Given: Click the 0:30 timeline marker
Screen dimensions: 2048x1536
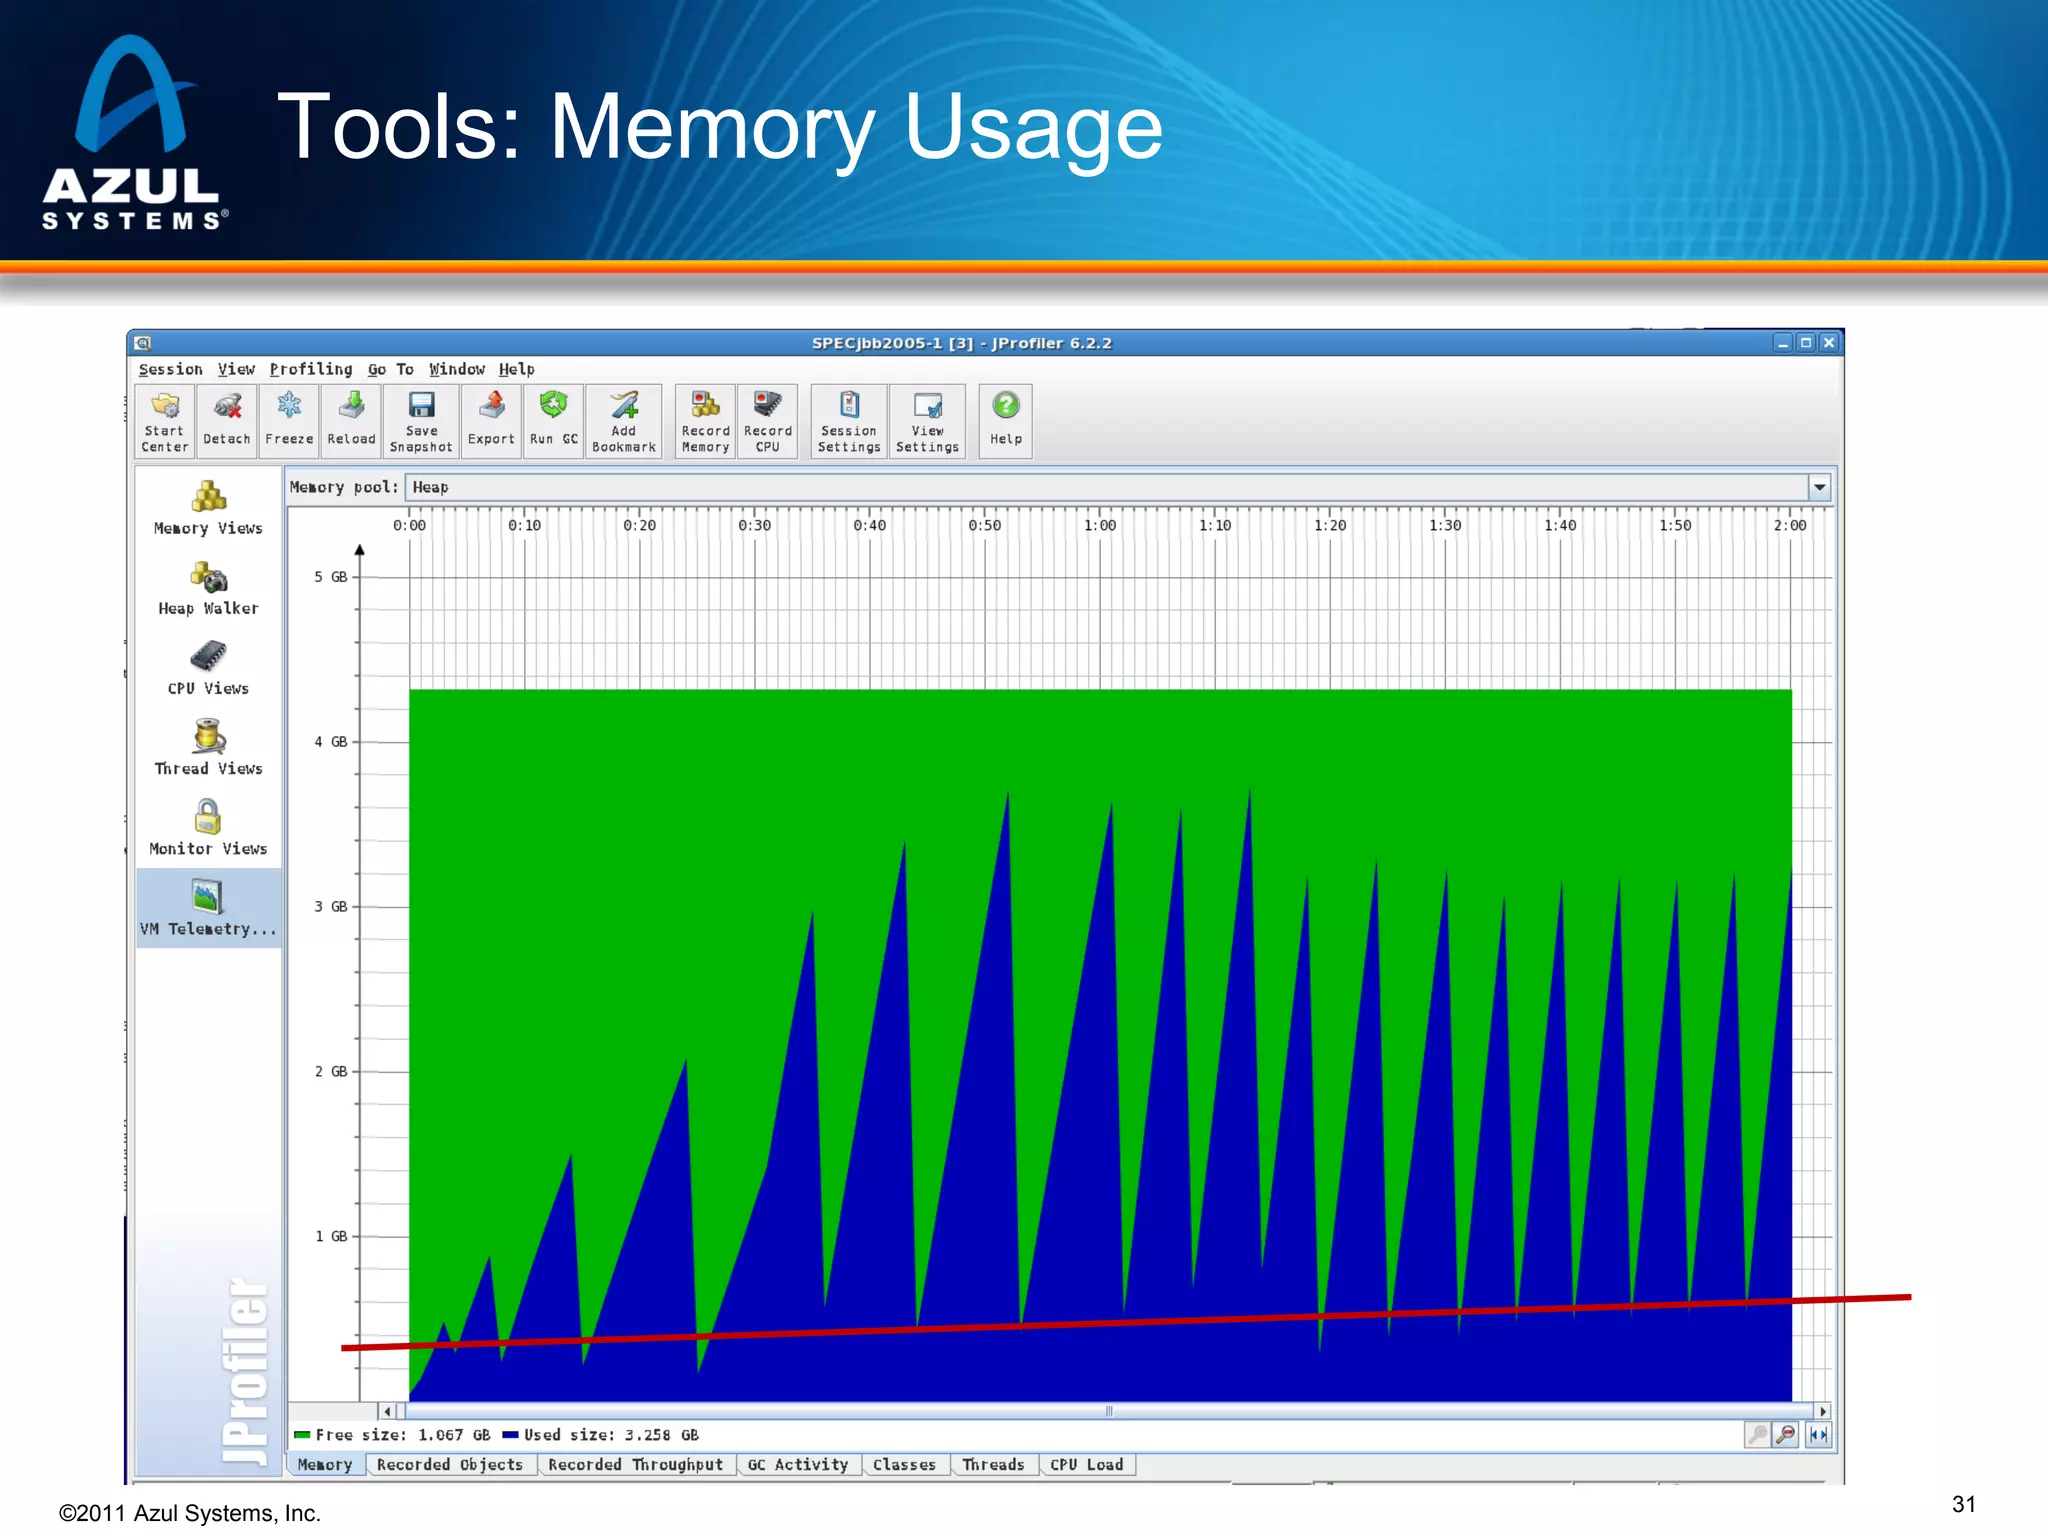Looking at the screenshot, I should (755, 525).
